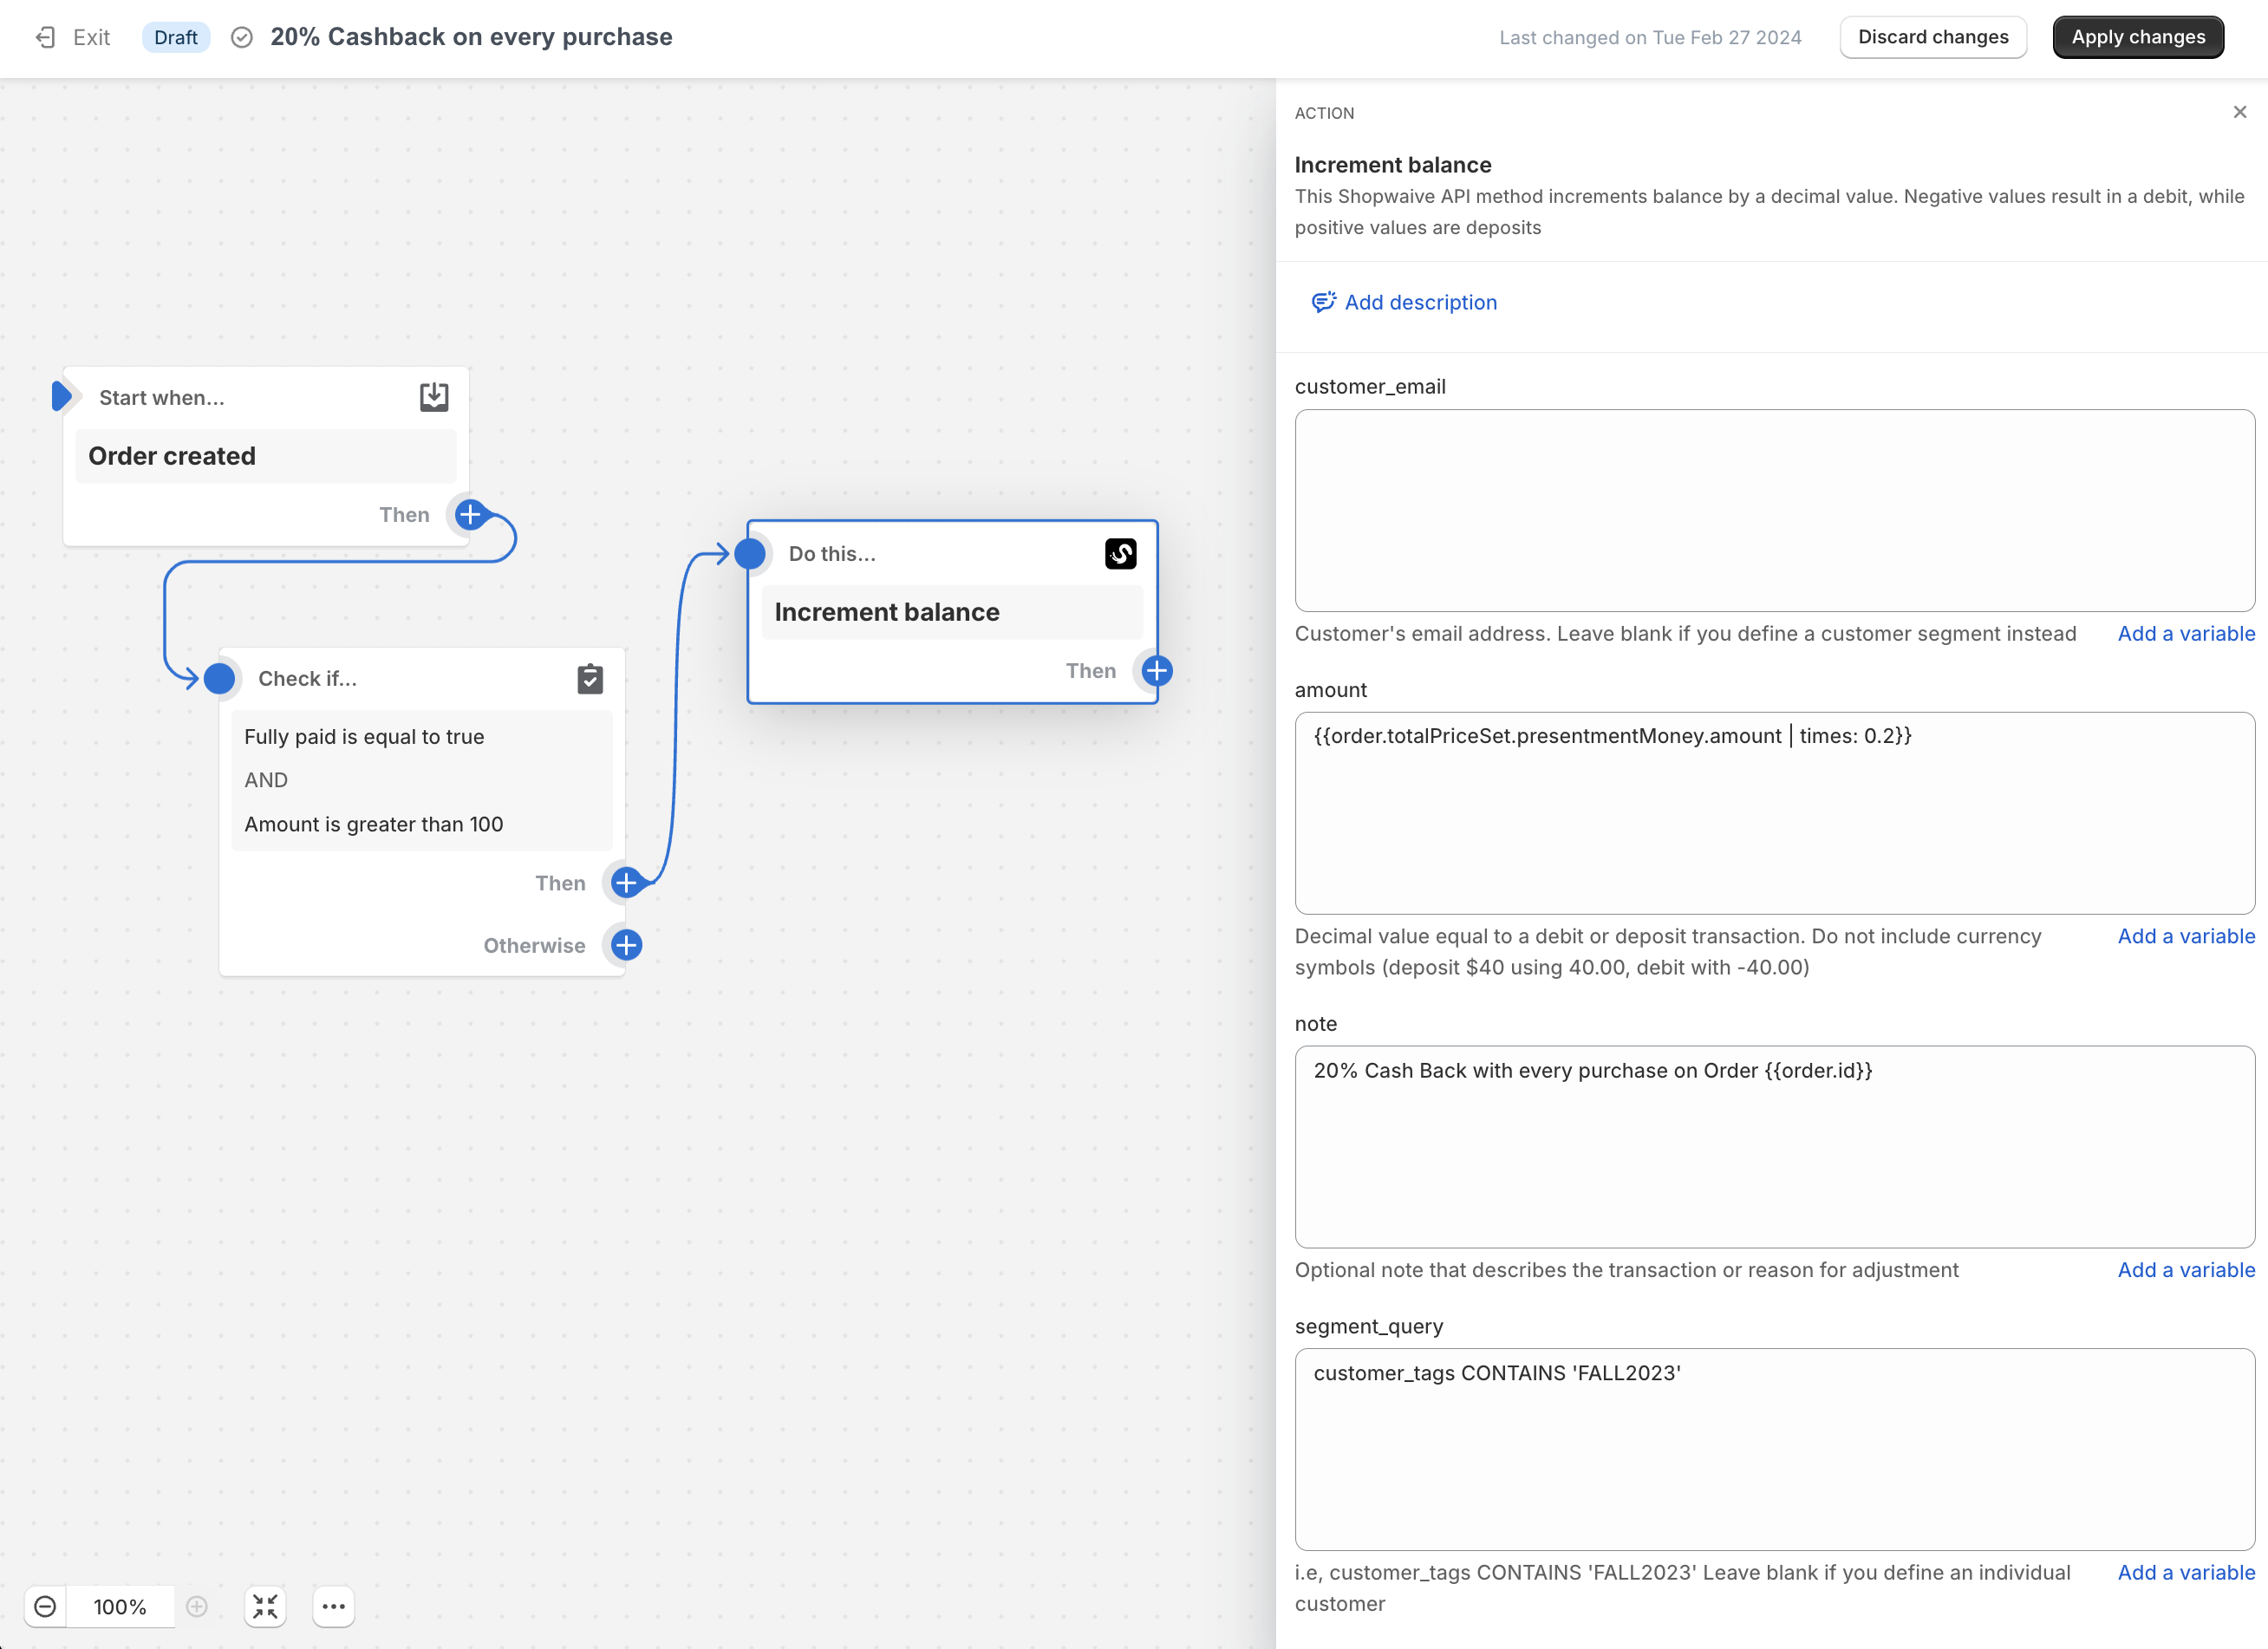The image size is (2268, 1649).
Task: Click the trigger icon on the Start when card
Action: tap(434, 397)
